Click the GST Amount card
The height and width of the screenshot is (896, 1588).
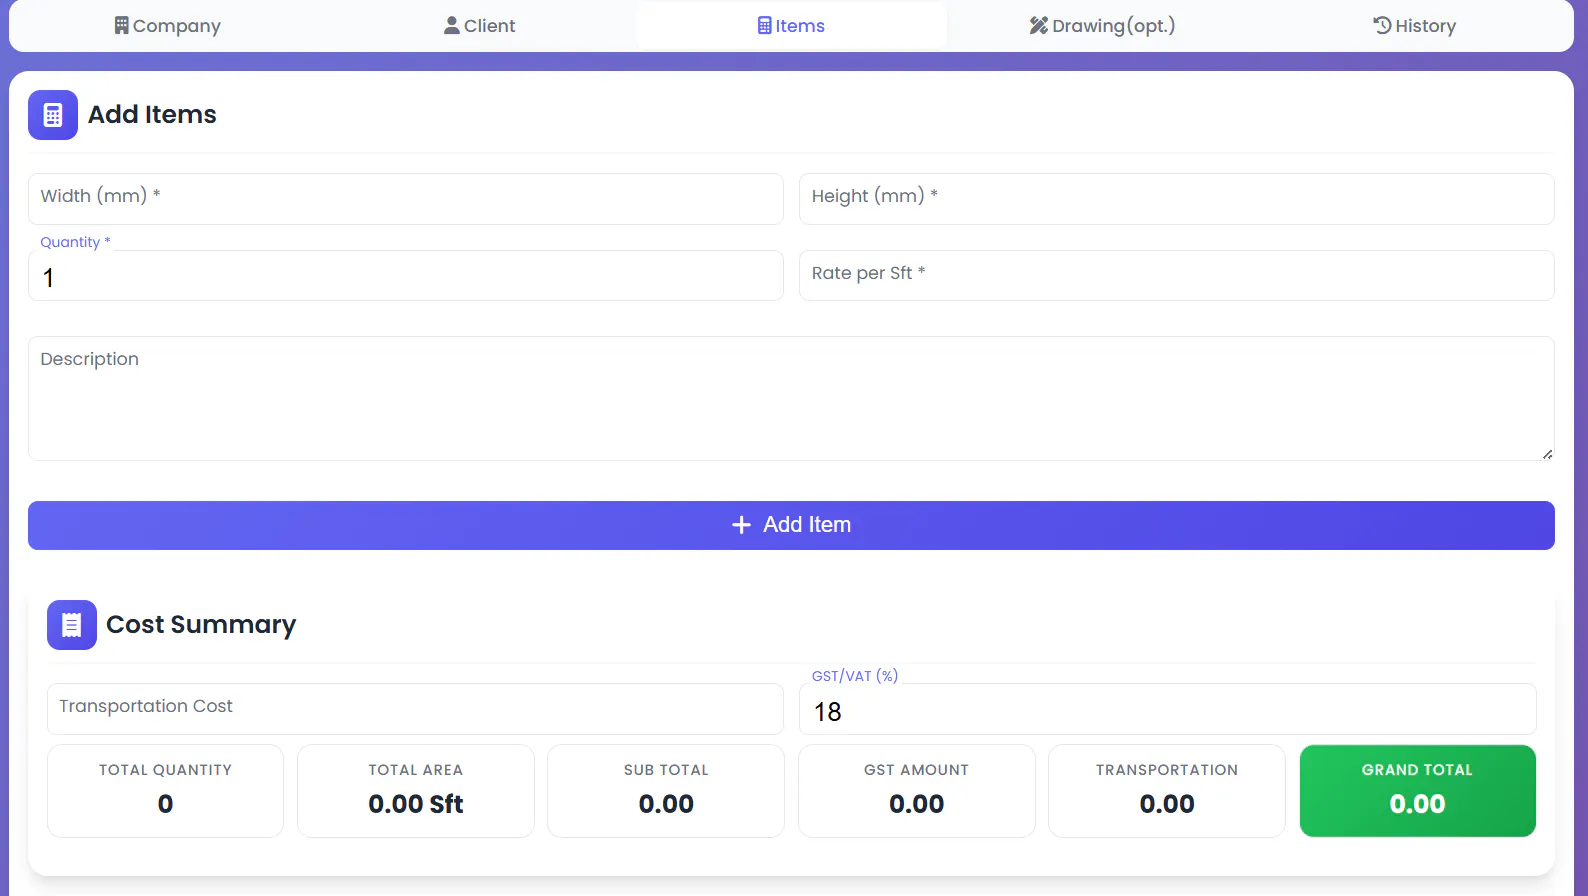point(917,791)
